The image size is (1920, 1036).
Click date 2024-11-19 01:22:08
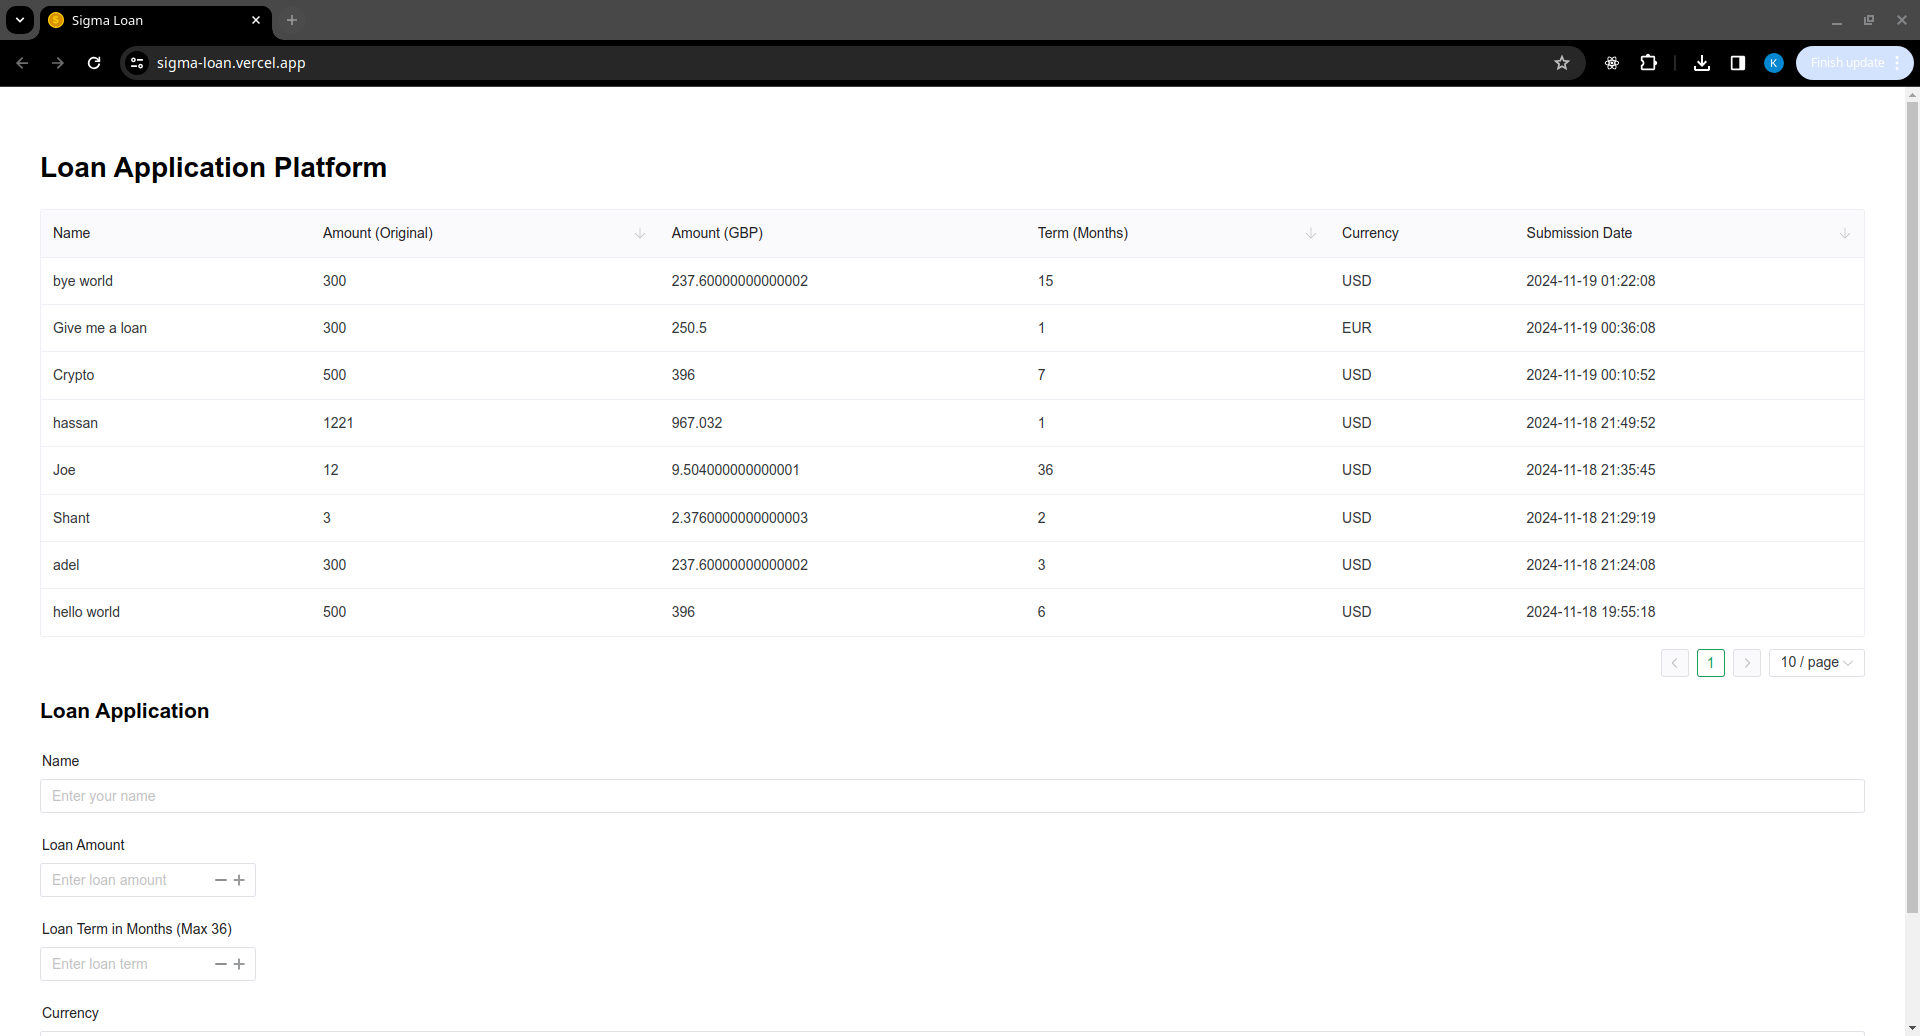[1591, 281]
